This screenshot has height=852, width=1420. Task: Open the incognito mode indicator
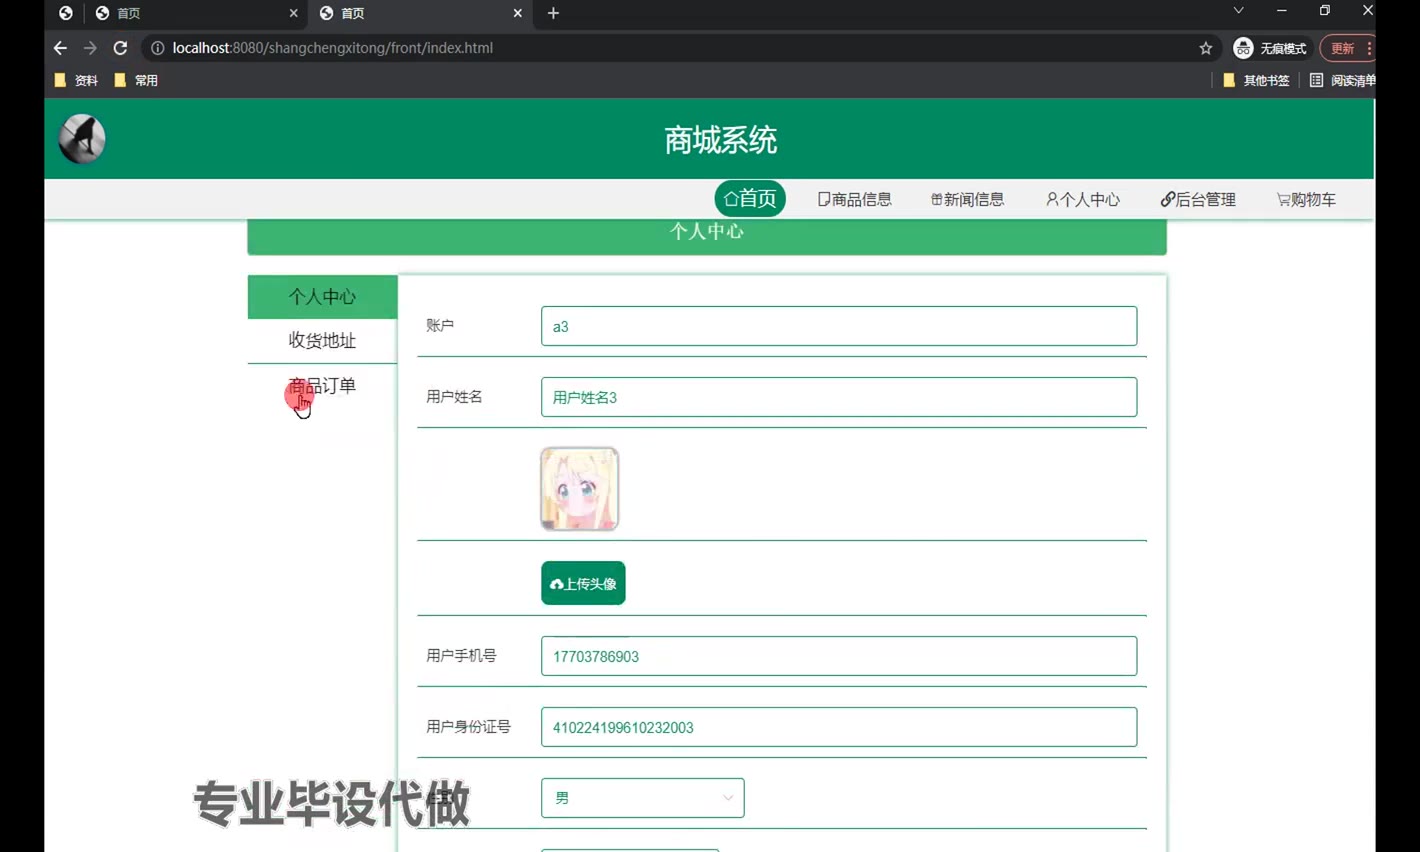(x=1270, y=48)
